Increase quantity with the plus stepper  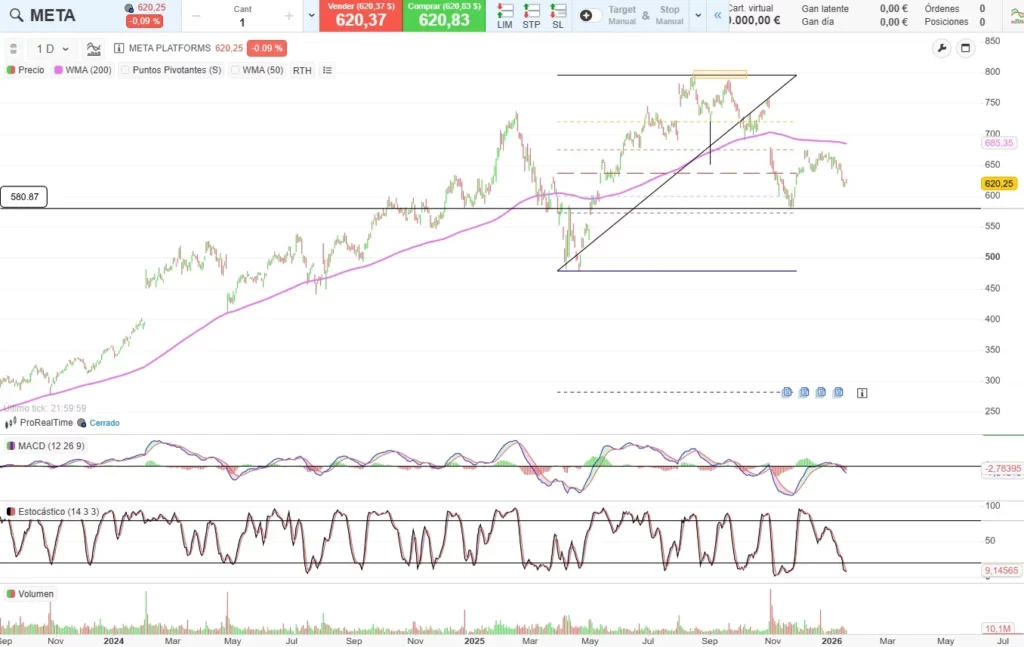pos(289,15)
